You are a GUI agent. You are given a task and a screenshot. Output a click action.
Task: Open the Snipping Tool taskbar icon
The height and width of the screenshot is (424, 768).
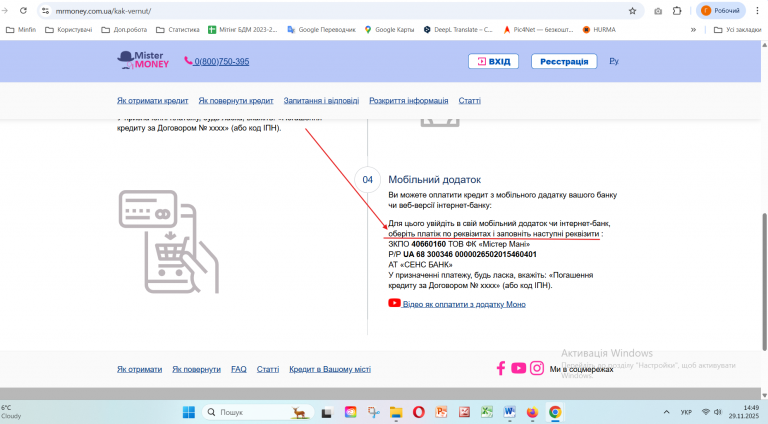[x=374, y=412]
